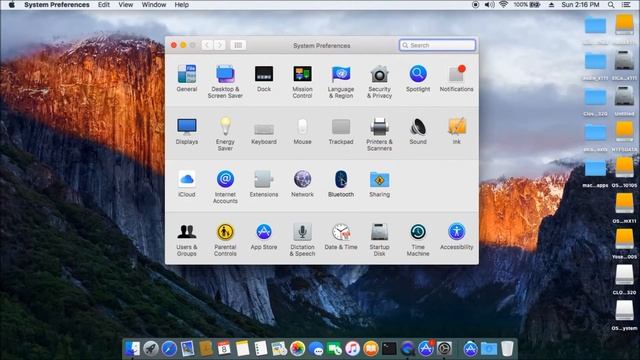
Task: Click the Wi-Fi status icon
Action: coord(504,5)
